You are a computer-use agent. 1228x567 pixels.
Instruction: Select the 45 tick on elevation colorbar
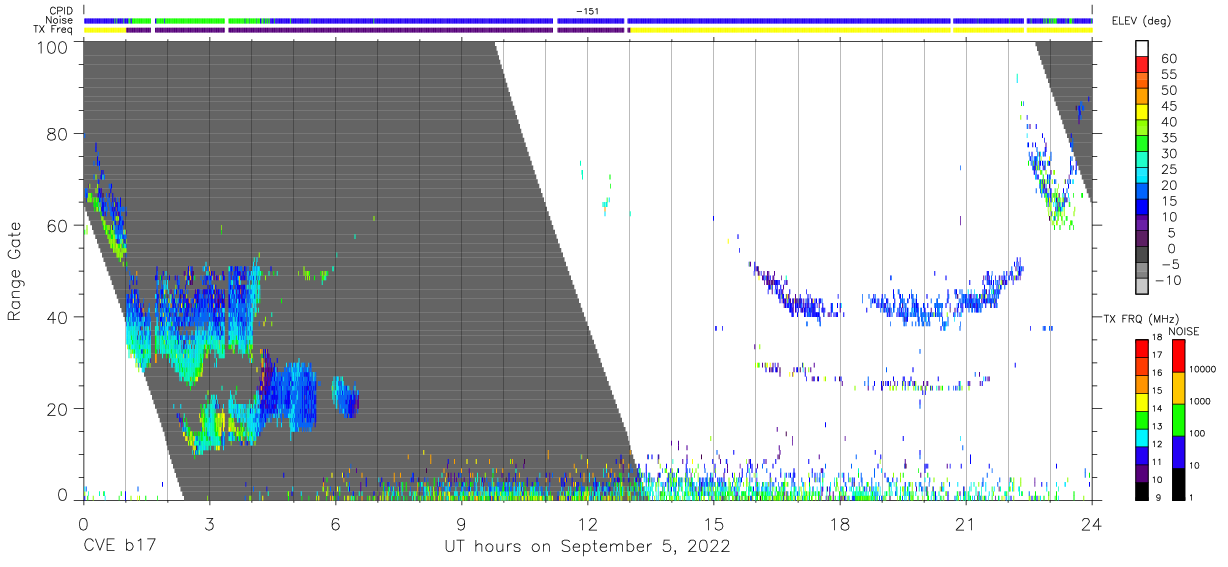[x=1167, y=106]
